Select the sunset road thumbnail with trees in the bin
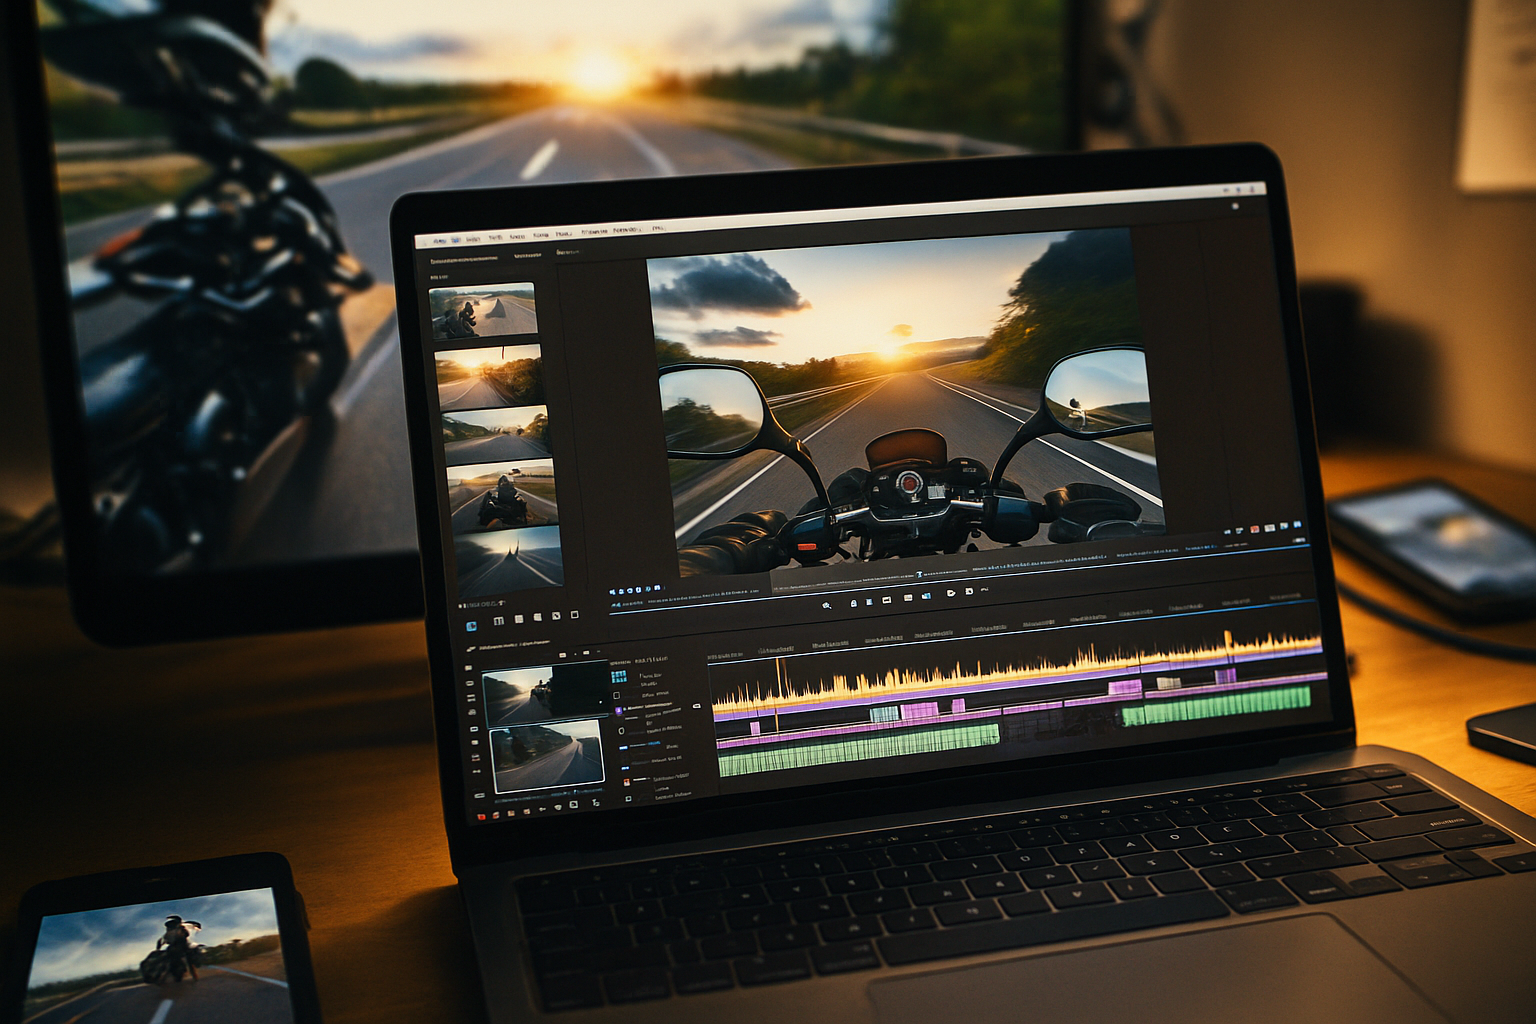The image size is (1536, 1024). pyautogui.click(x=490, y=376)
